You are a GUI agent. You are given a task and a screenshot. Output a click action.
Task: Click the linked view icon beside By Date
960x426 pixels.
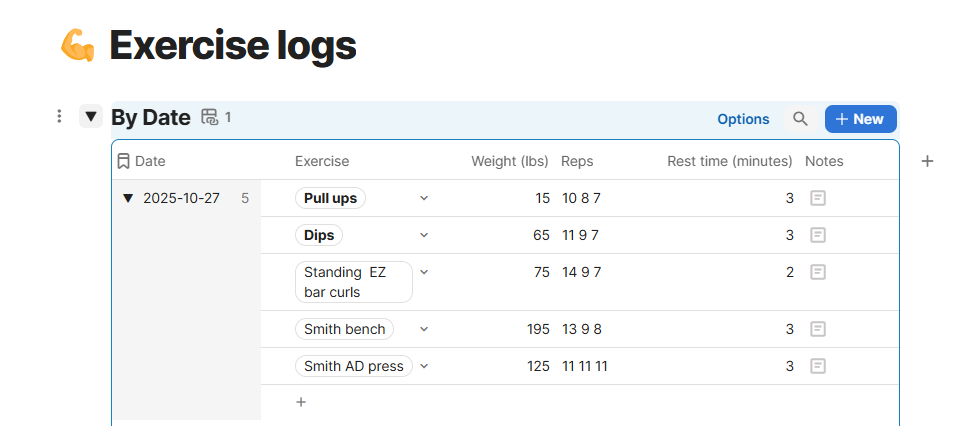coord(209,117)
